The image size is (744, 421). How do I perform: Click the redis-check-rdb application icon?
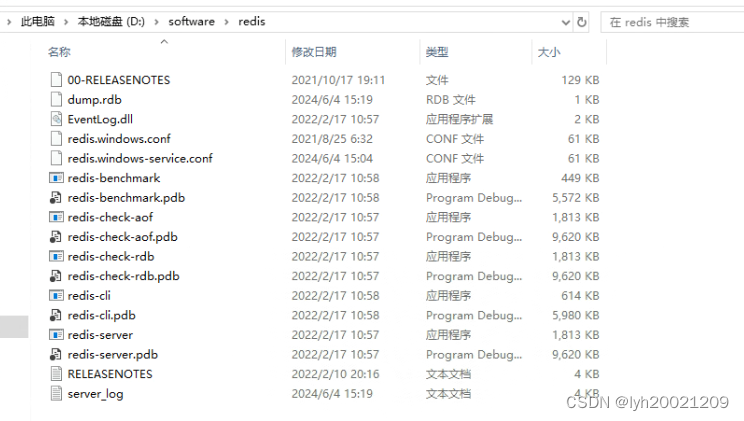56,256
